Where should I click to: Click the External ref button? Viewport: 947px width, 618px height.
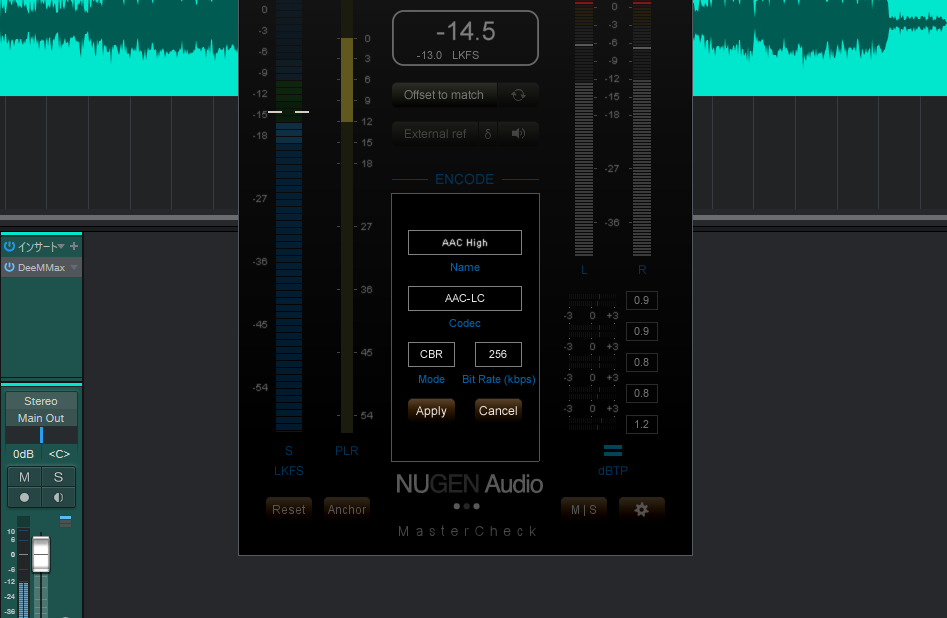435,134
